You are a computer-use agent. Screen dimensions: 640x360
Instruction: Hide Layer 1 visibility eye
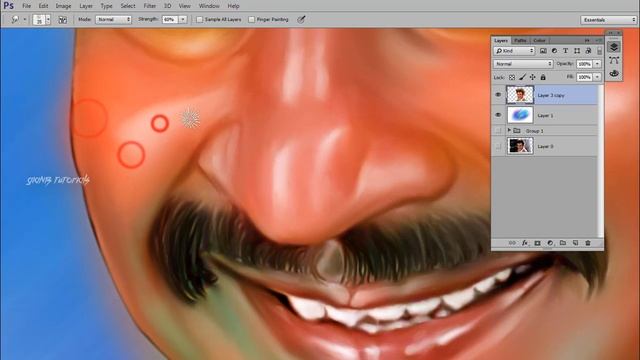click(x=498, y=115)
